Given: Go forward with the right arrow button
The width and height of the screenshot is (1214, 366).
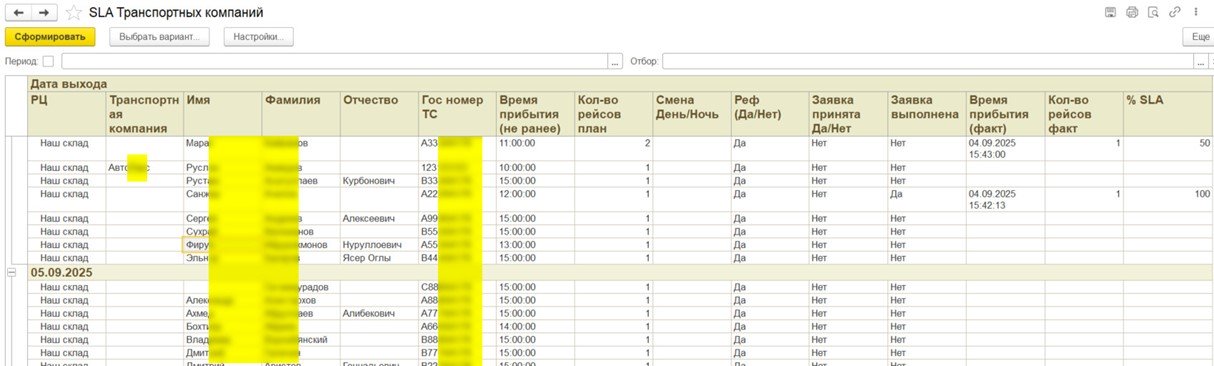Looking at the screenshot, I should [x=44, y=13].
